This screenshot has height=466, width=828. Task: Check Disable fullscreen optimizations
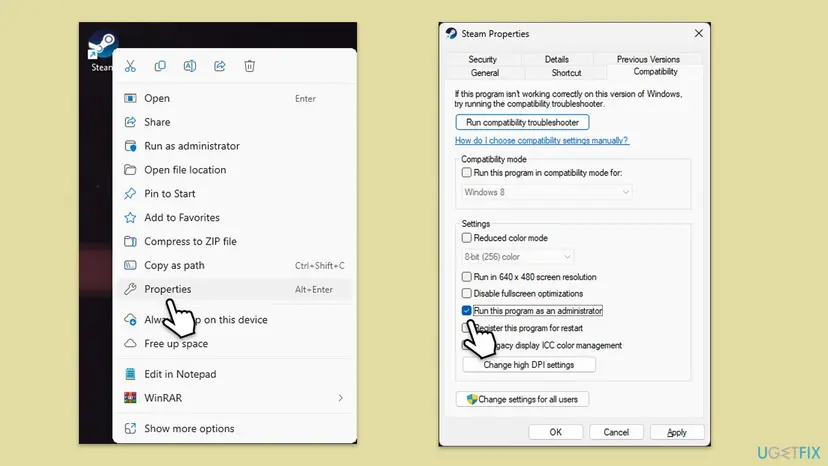click(x=466, y=293)
